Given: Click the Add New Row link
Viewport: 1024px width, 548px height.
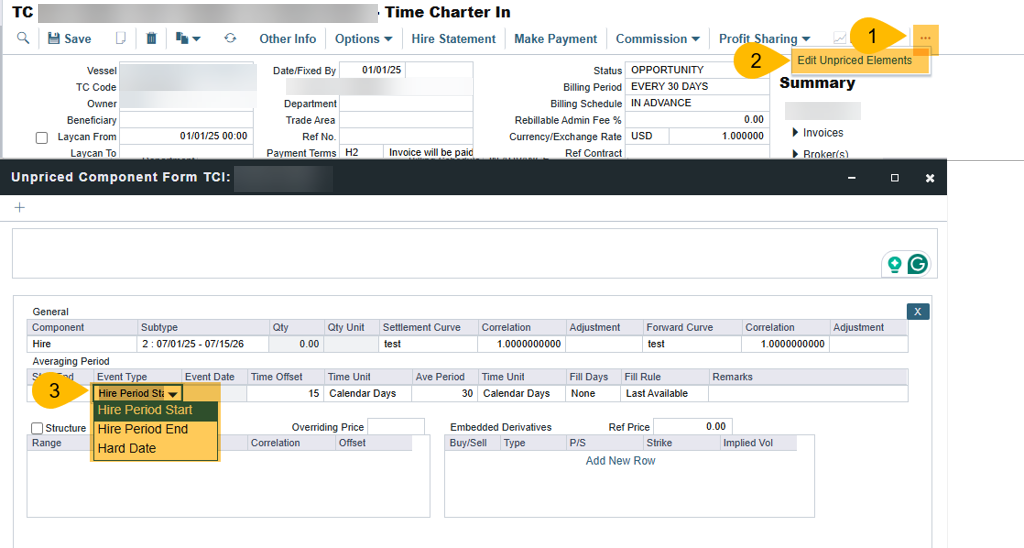Looking at the screenshot, I should tap(620, 461).
